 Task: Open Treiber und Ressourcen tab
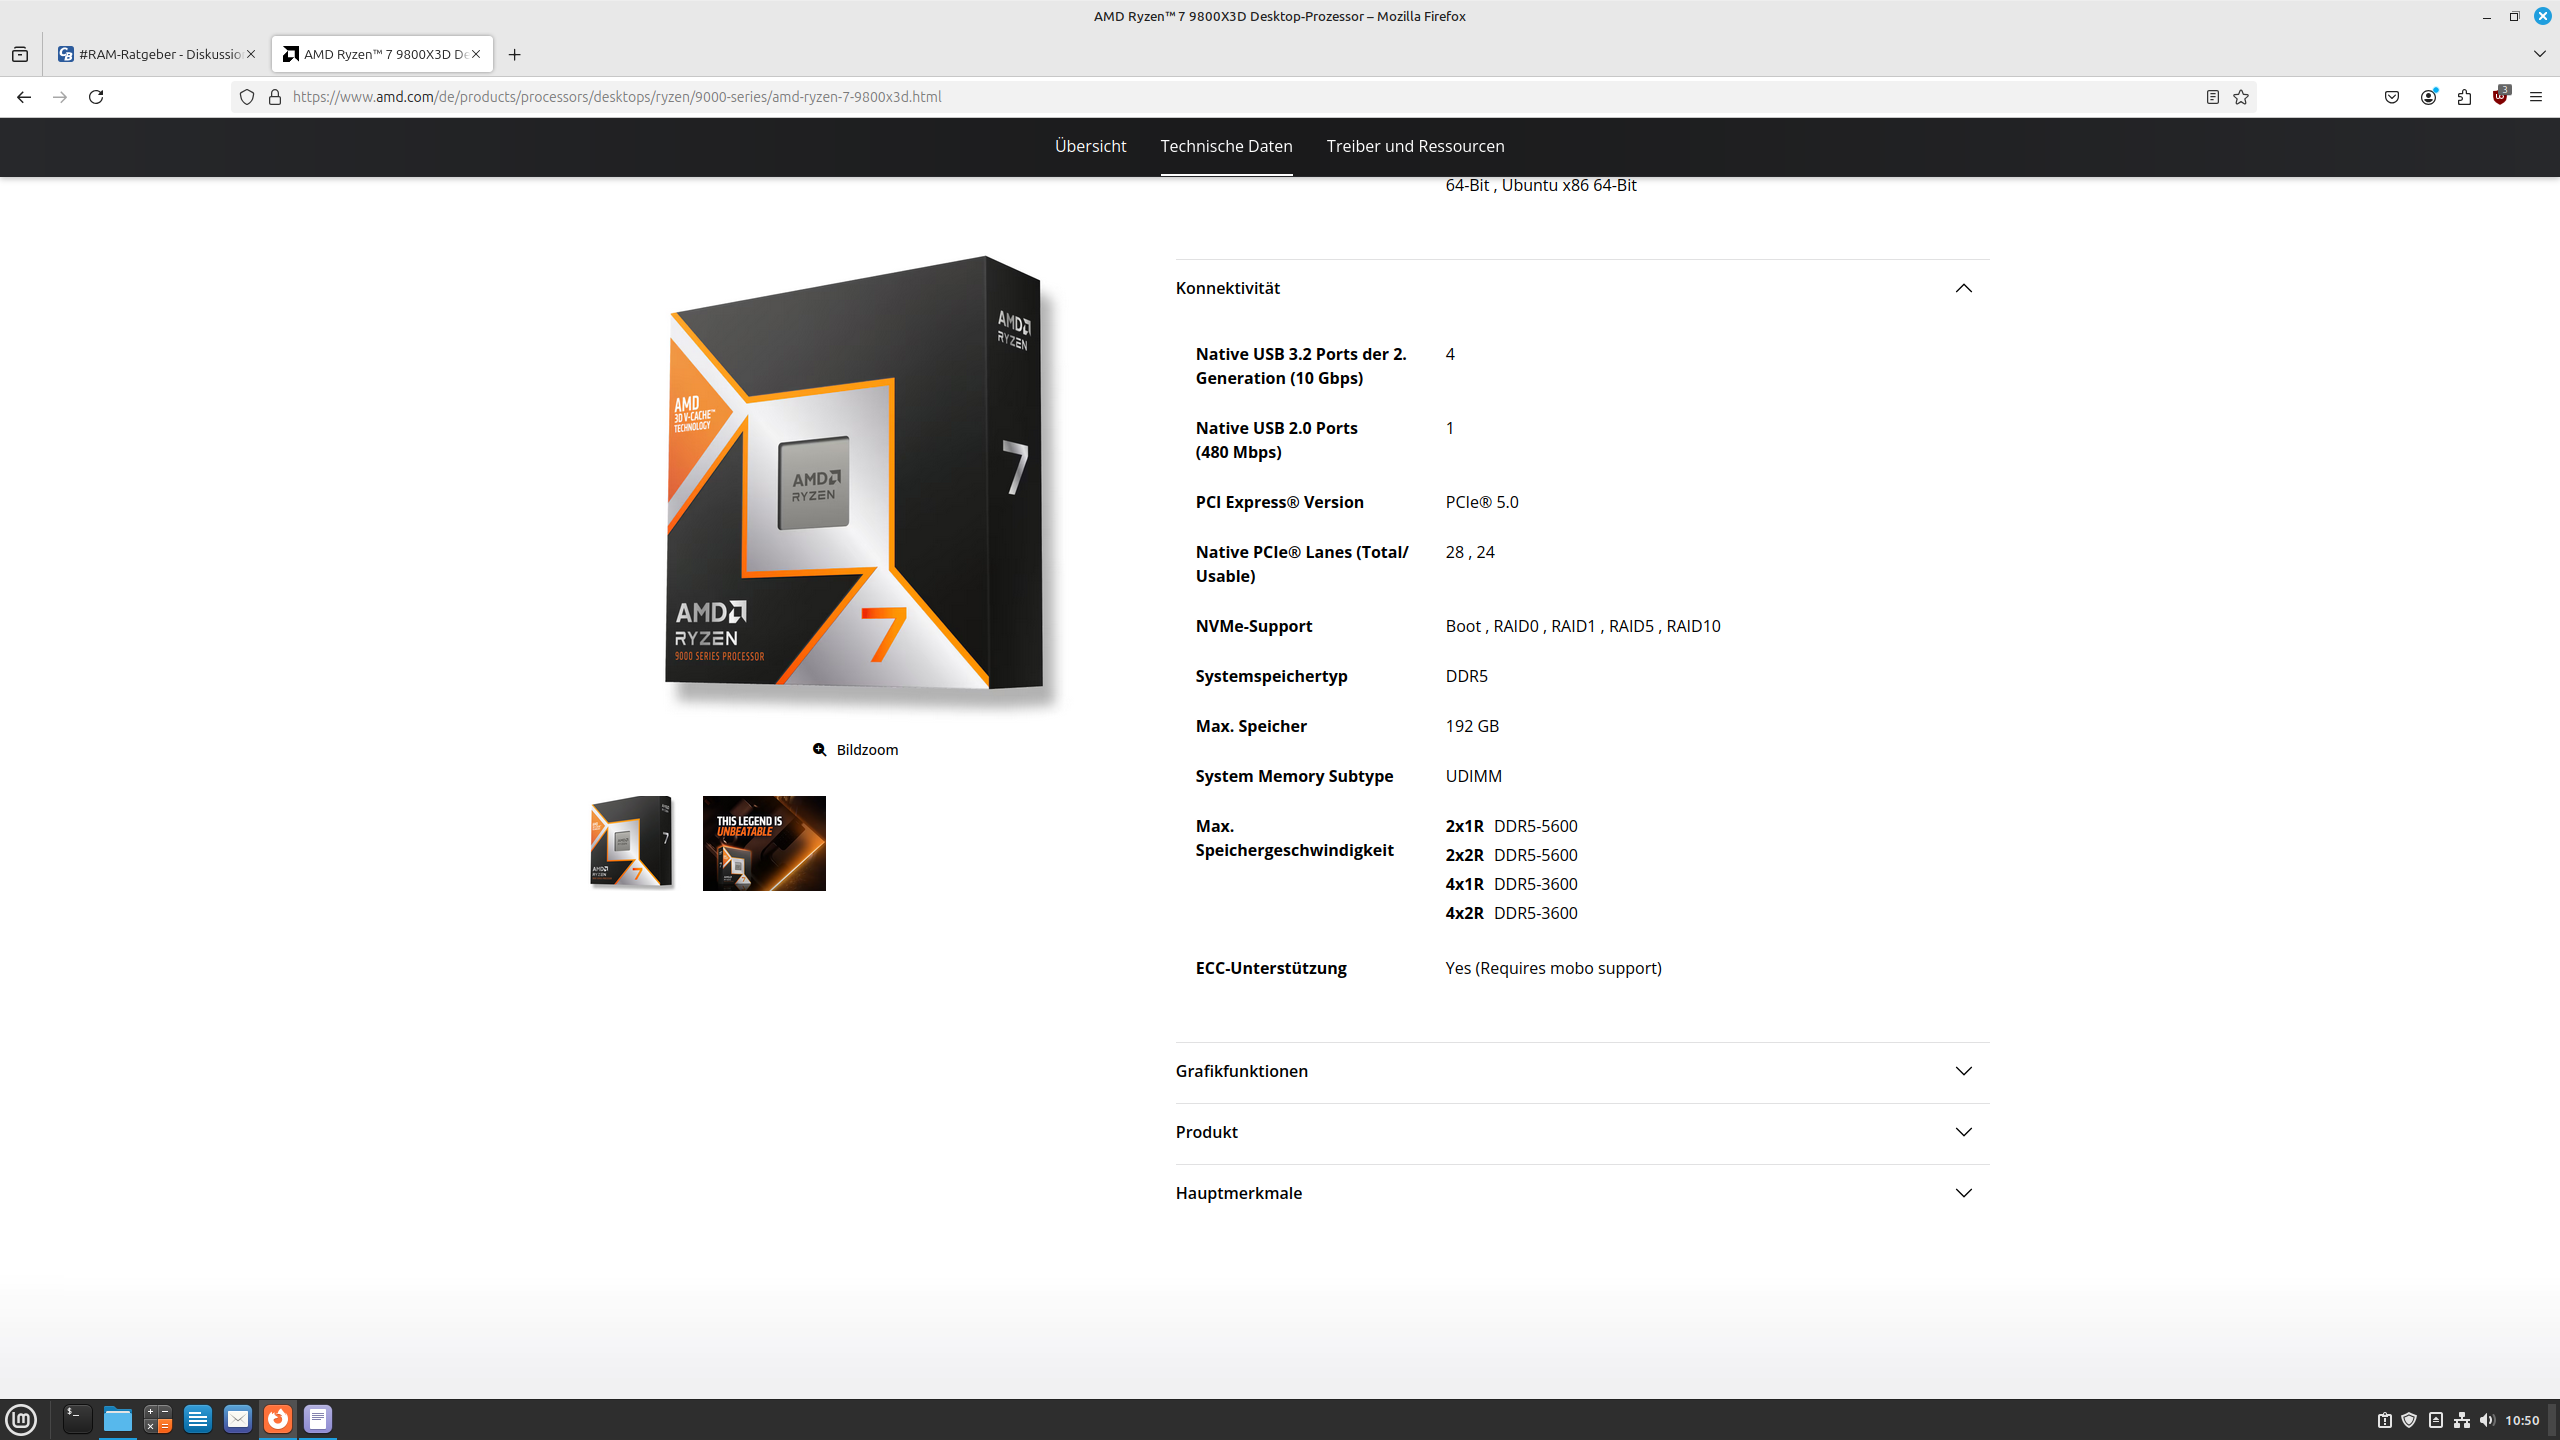pyautogui.click(x=1415, y=146)
